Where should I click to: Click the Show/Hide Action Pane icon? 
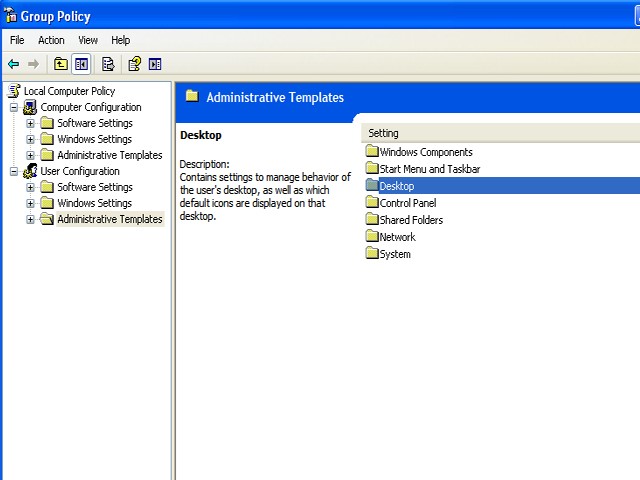point(155,64)
